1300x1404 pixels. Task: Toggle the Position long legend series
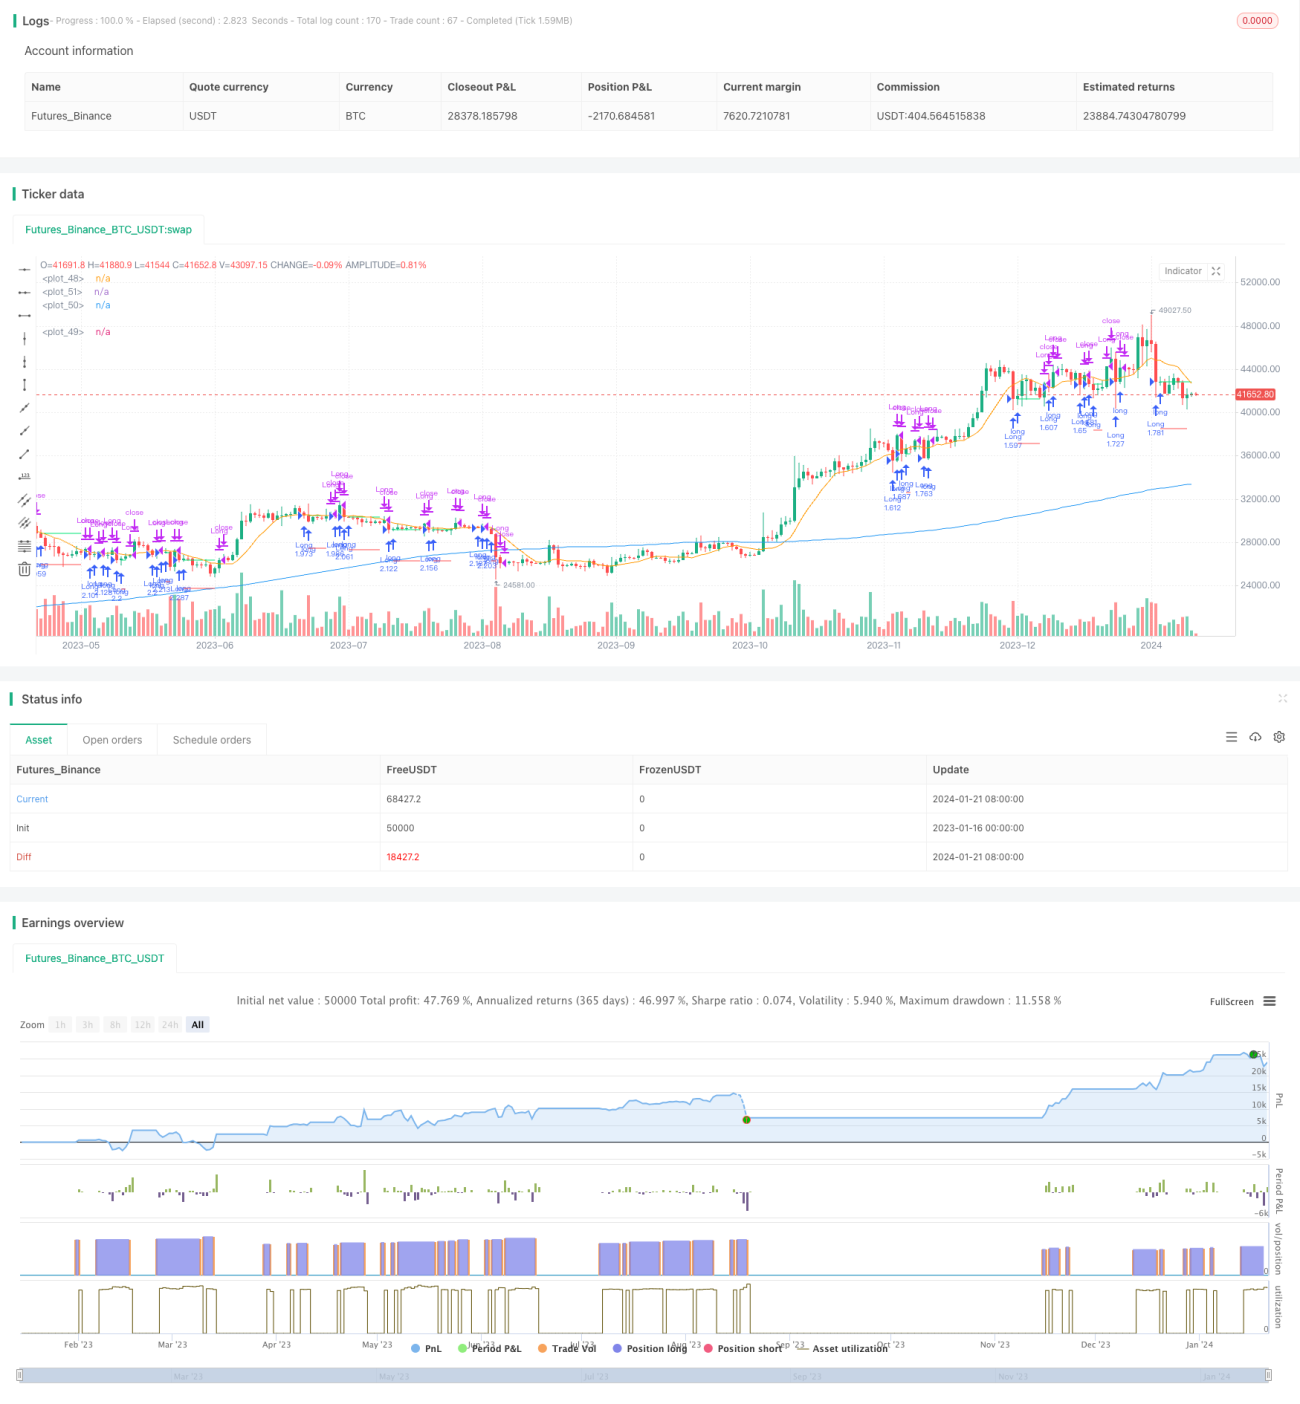[649, 1348]
